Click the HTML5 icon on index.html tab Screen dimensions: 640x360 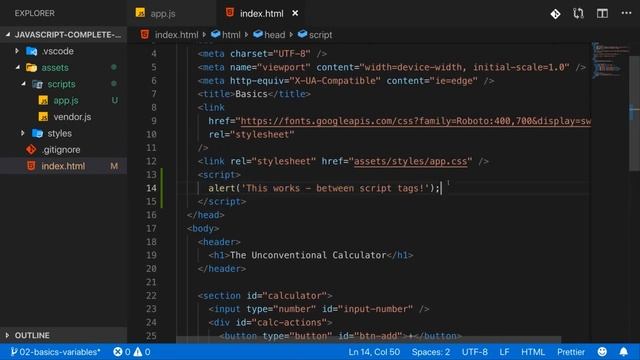click(x=230, y=13)
